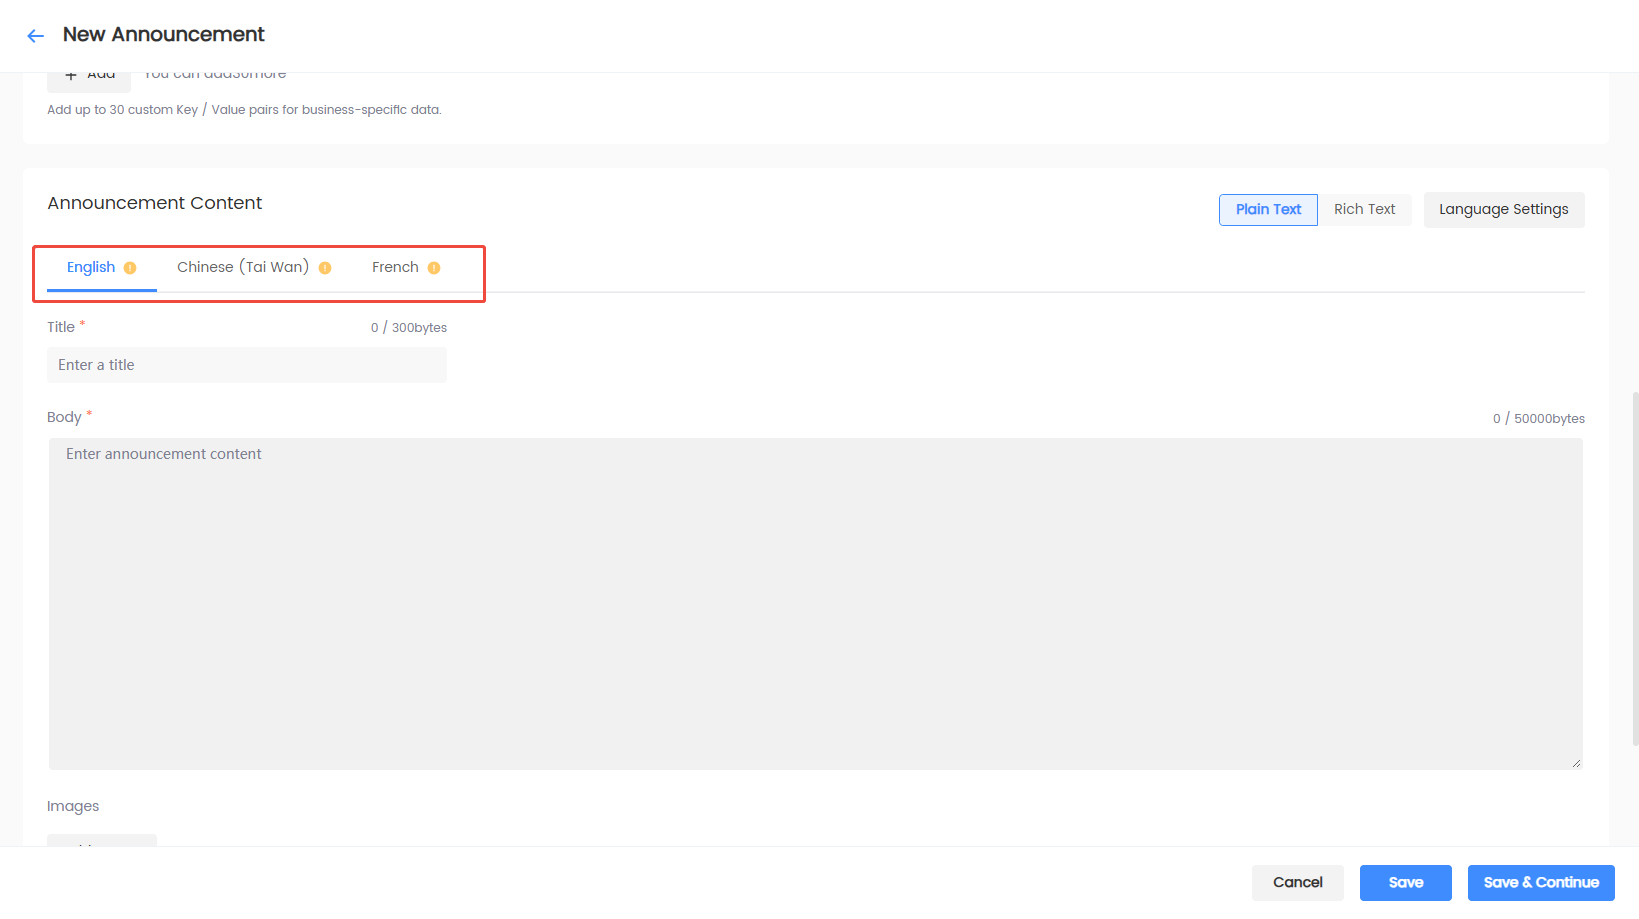Screen dimensions: 1639x919
Task: Grab the Body textarea resize handle
Action: pos(1576,763)
